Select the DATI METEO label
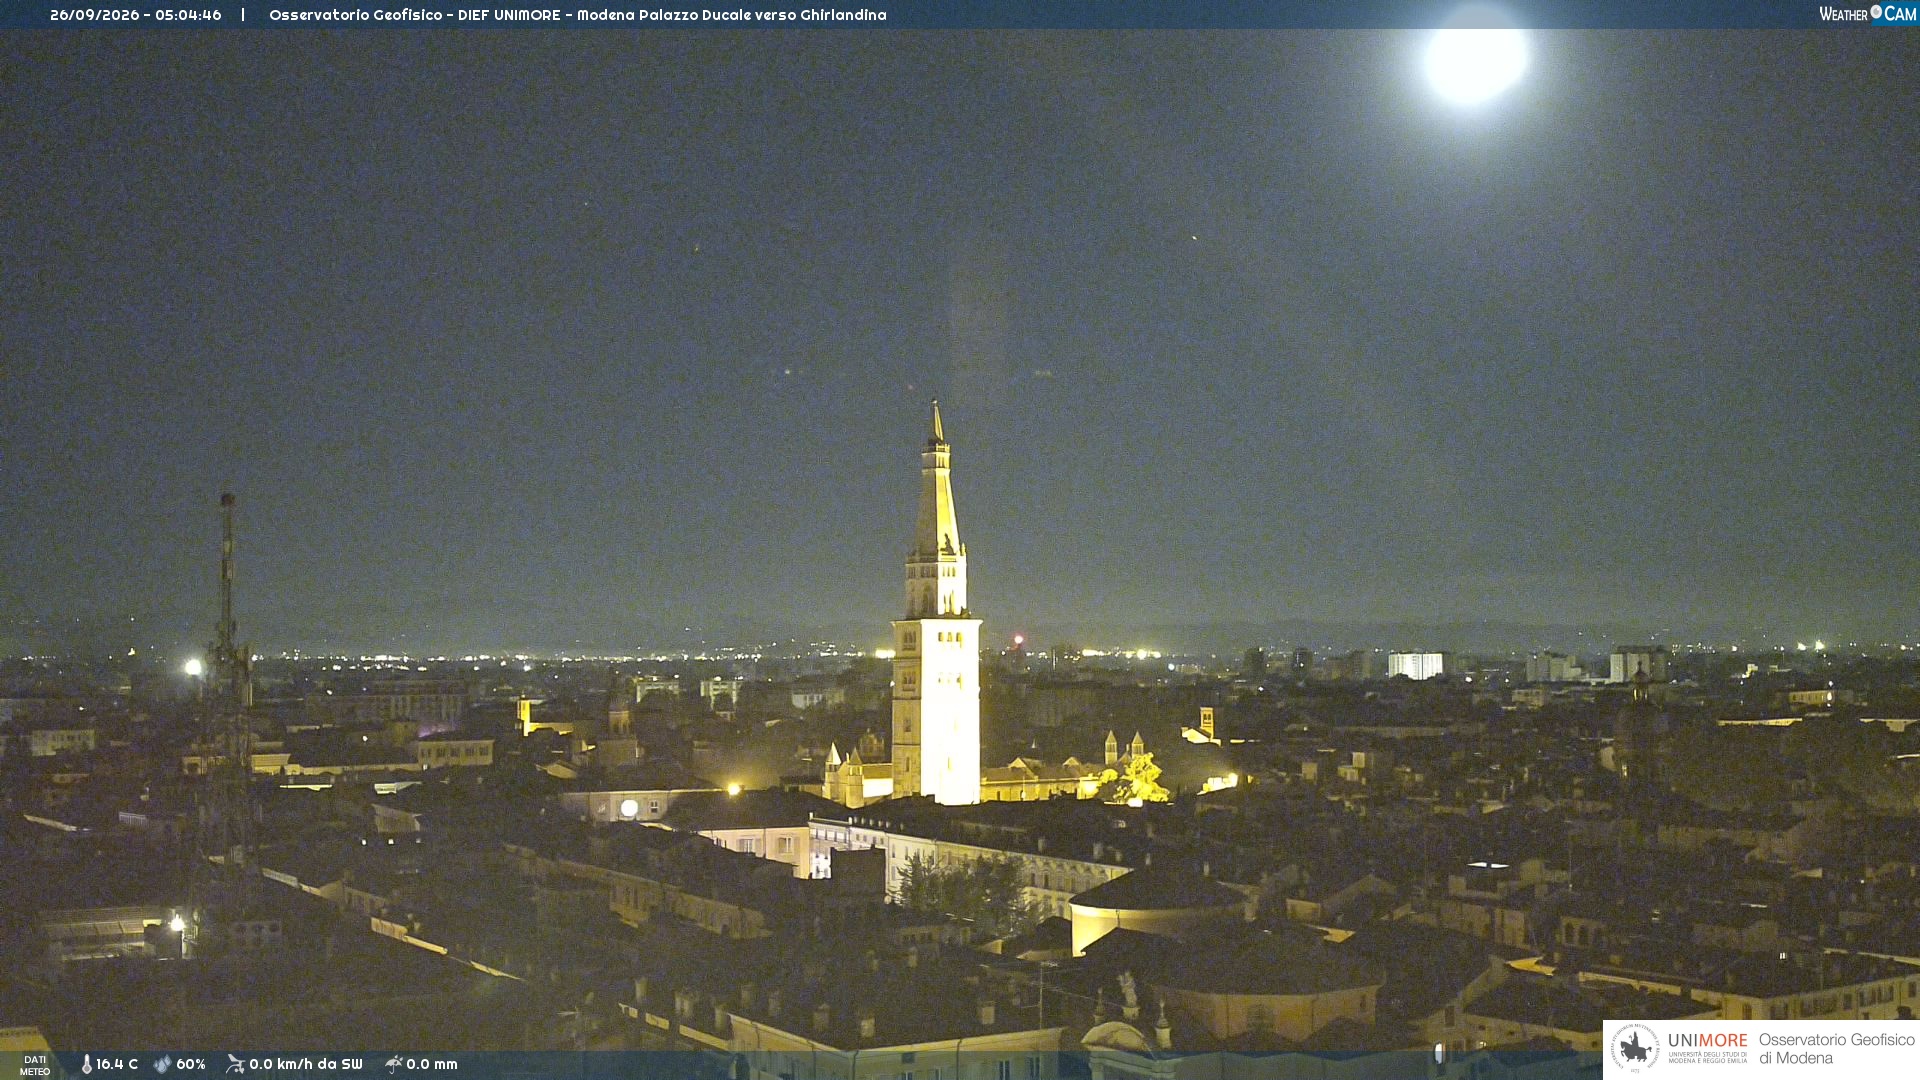The image size is (1920, 1080). point(35,1065)
